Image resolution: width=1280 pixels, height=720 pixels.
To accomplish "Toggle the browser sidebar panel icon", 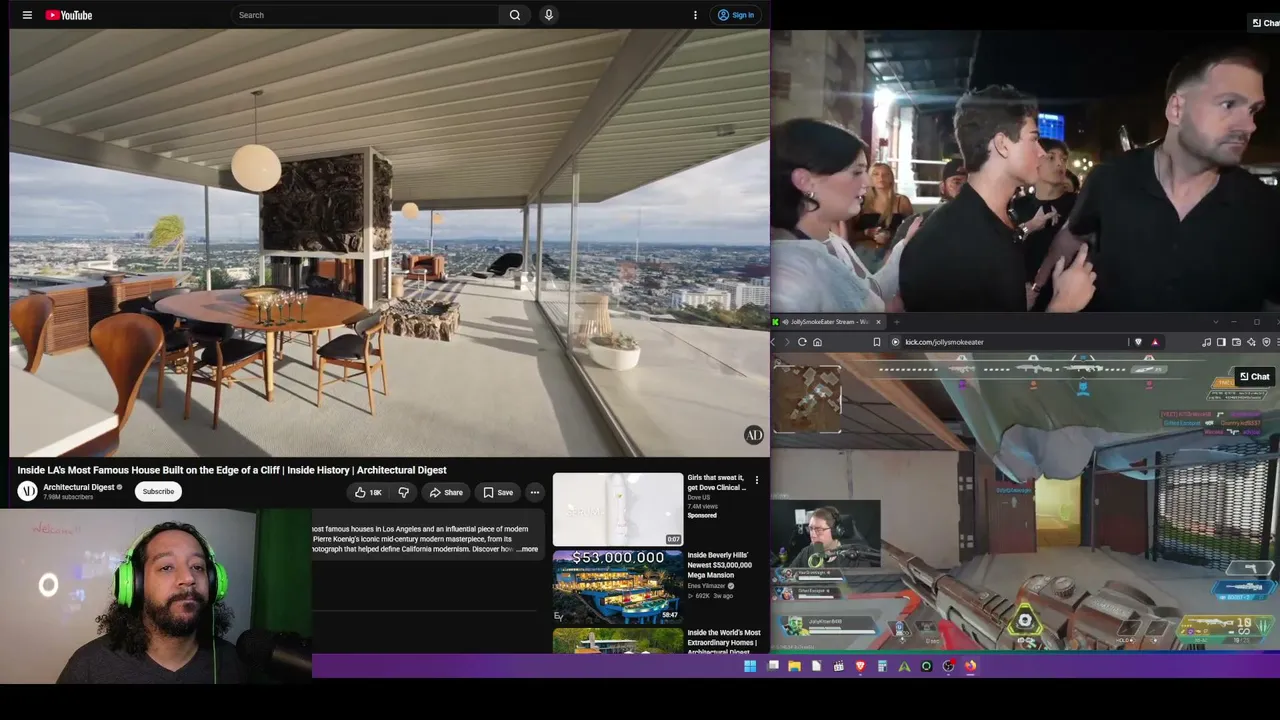I will (1221, 342).
